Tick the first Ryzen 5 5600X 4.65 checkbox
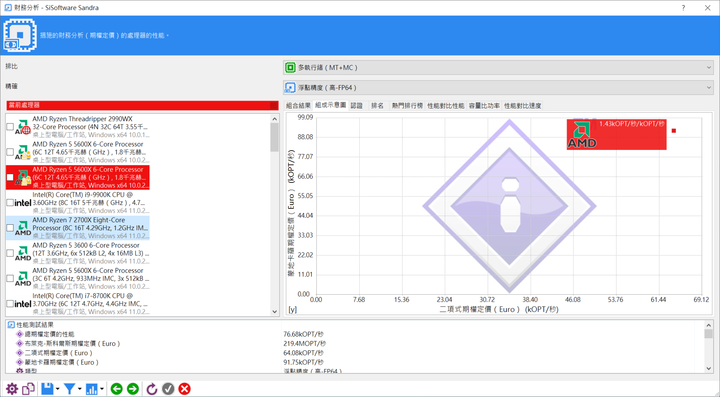Viewport: 720px width, 397px height. [10, 152]
